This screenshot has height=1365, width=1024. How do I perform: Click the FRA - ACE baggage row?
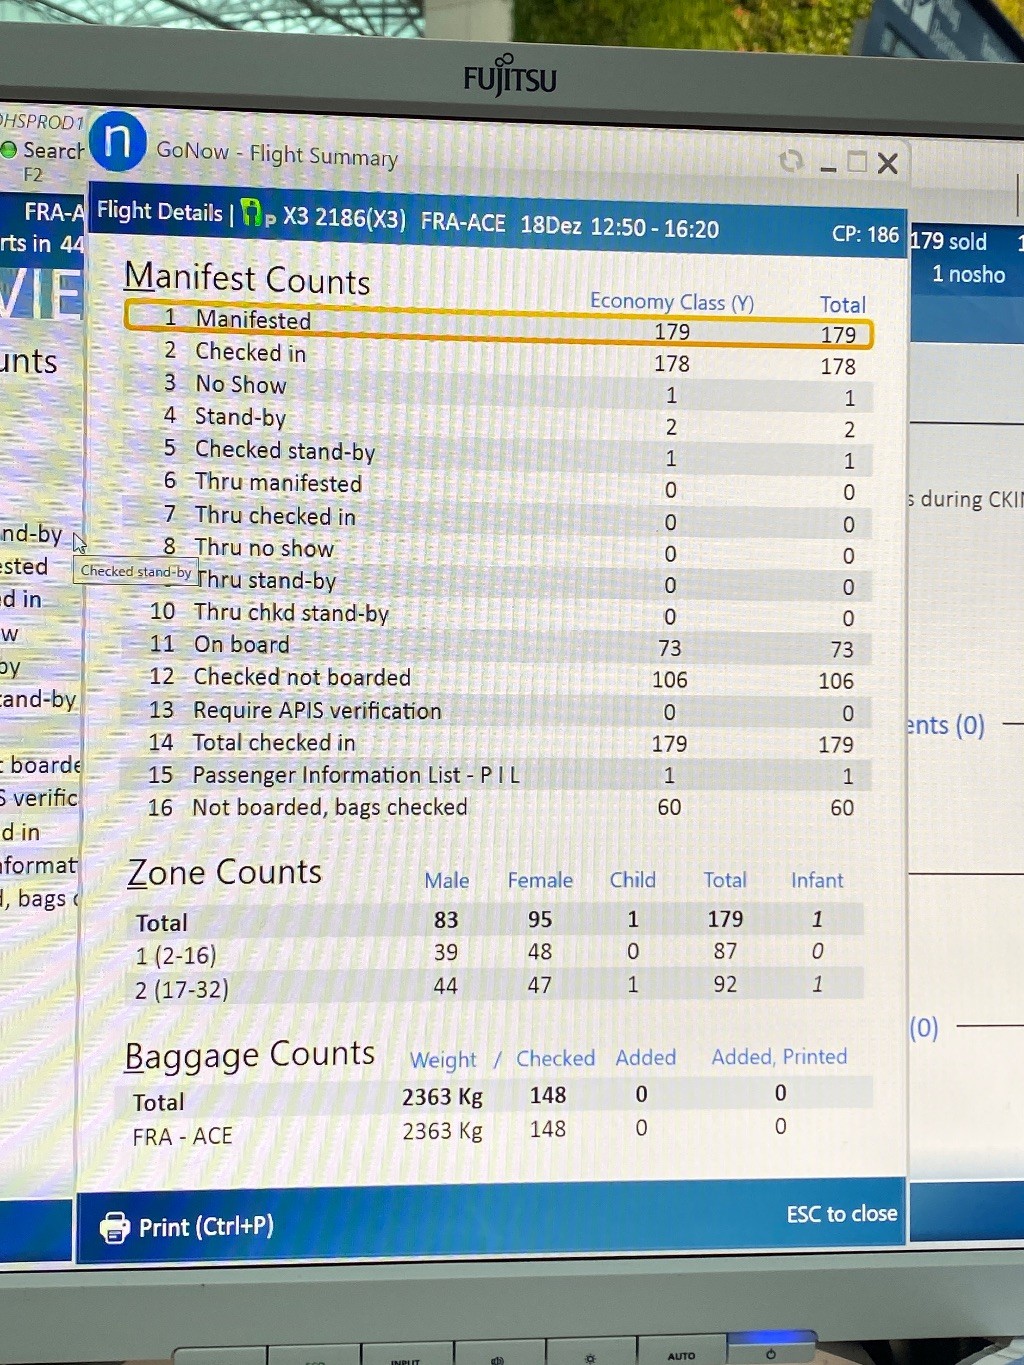498,1132
